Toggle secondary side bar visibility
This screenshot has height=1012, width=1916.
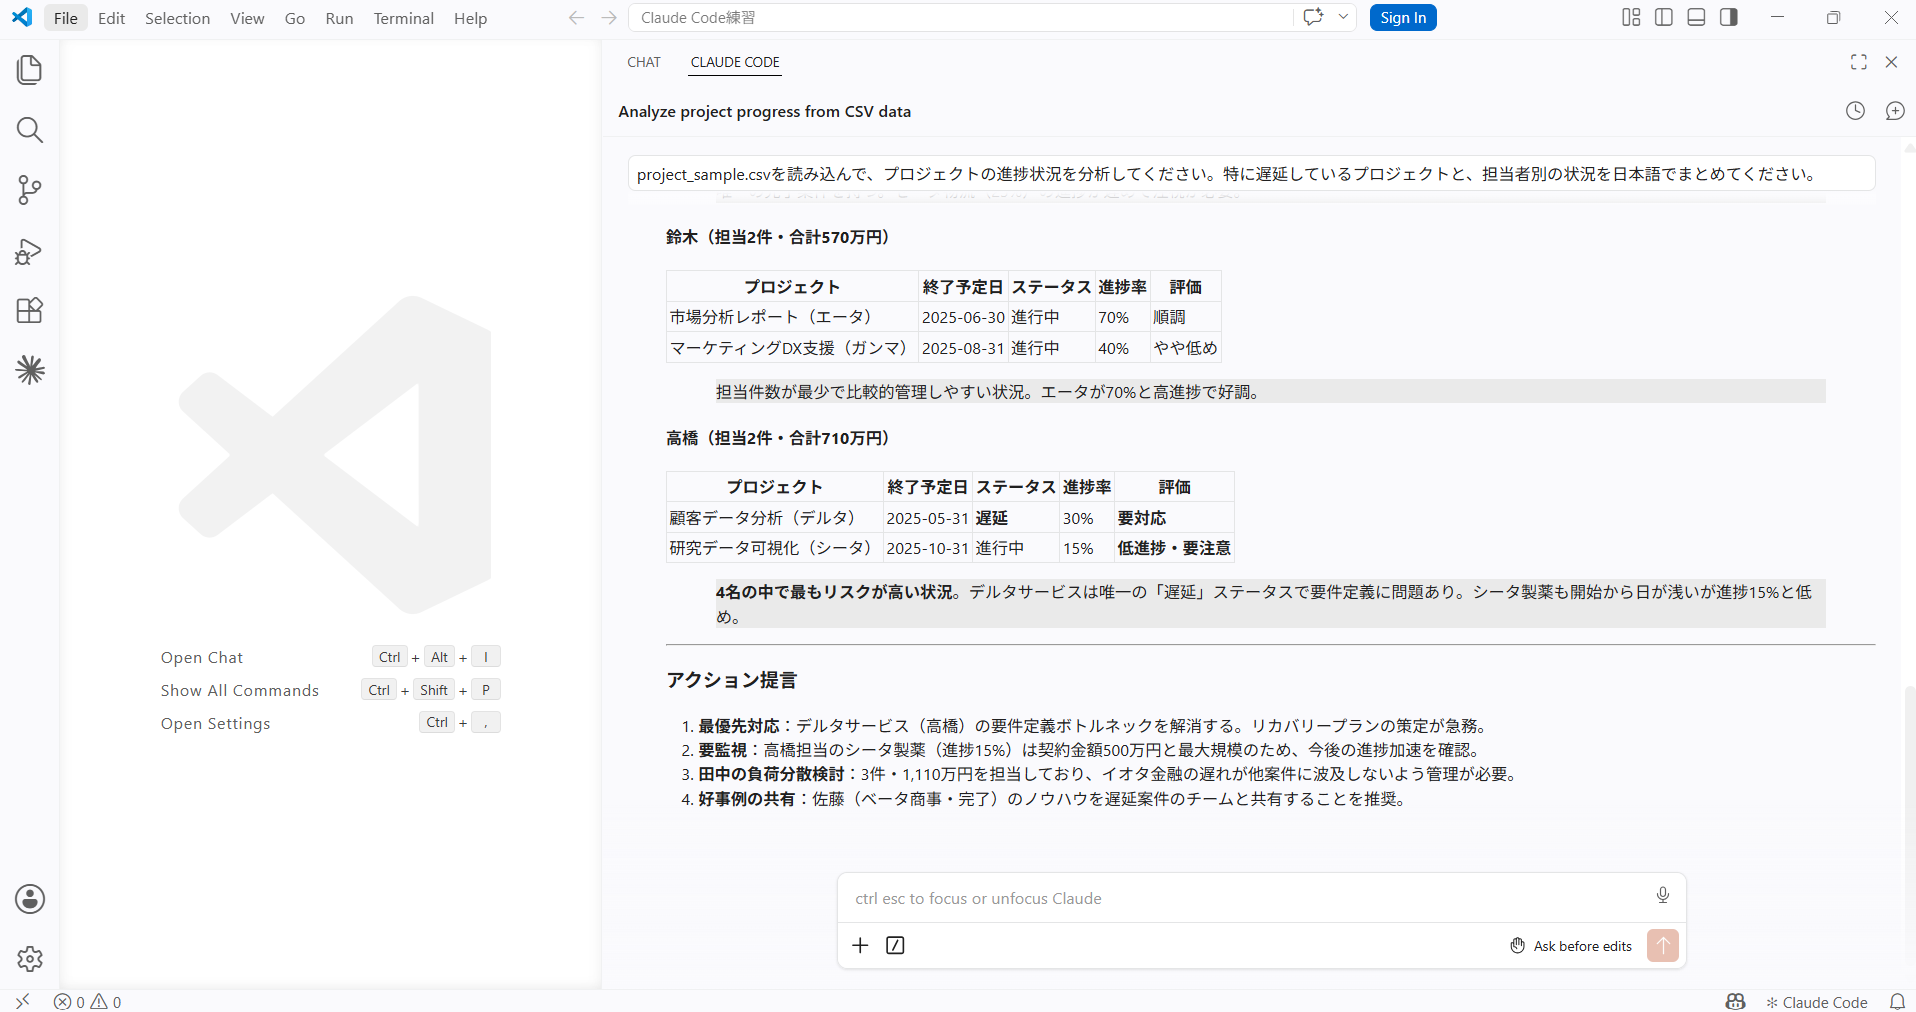[x=1729, y=17]
